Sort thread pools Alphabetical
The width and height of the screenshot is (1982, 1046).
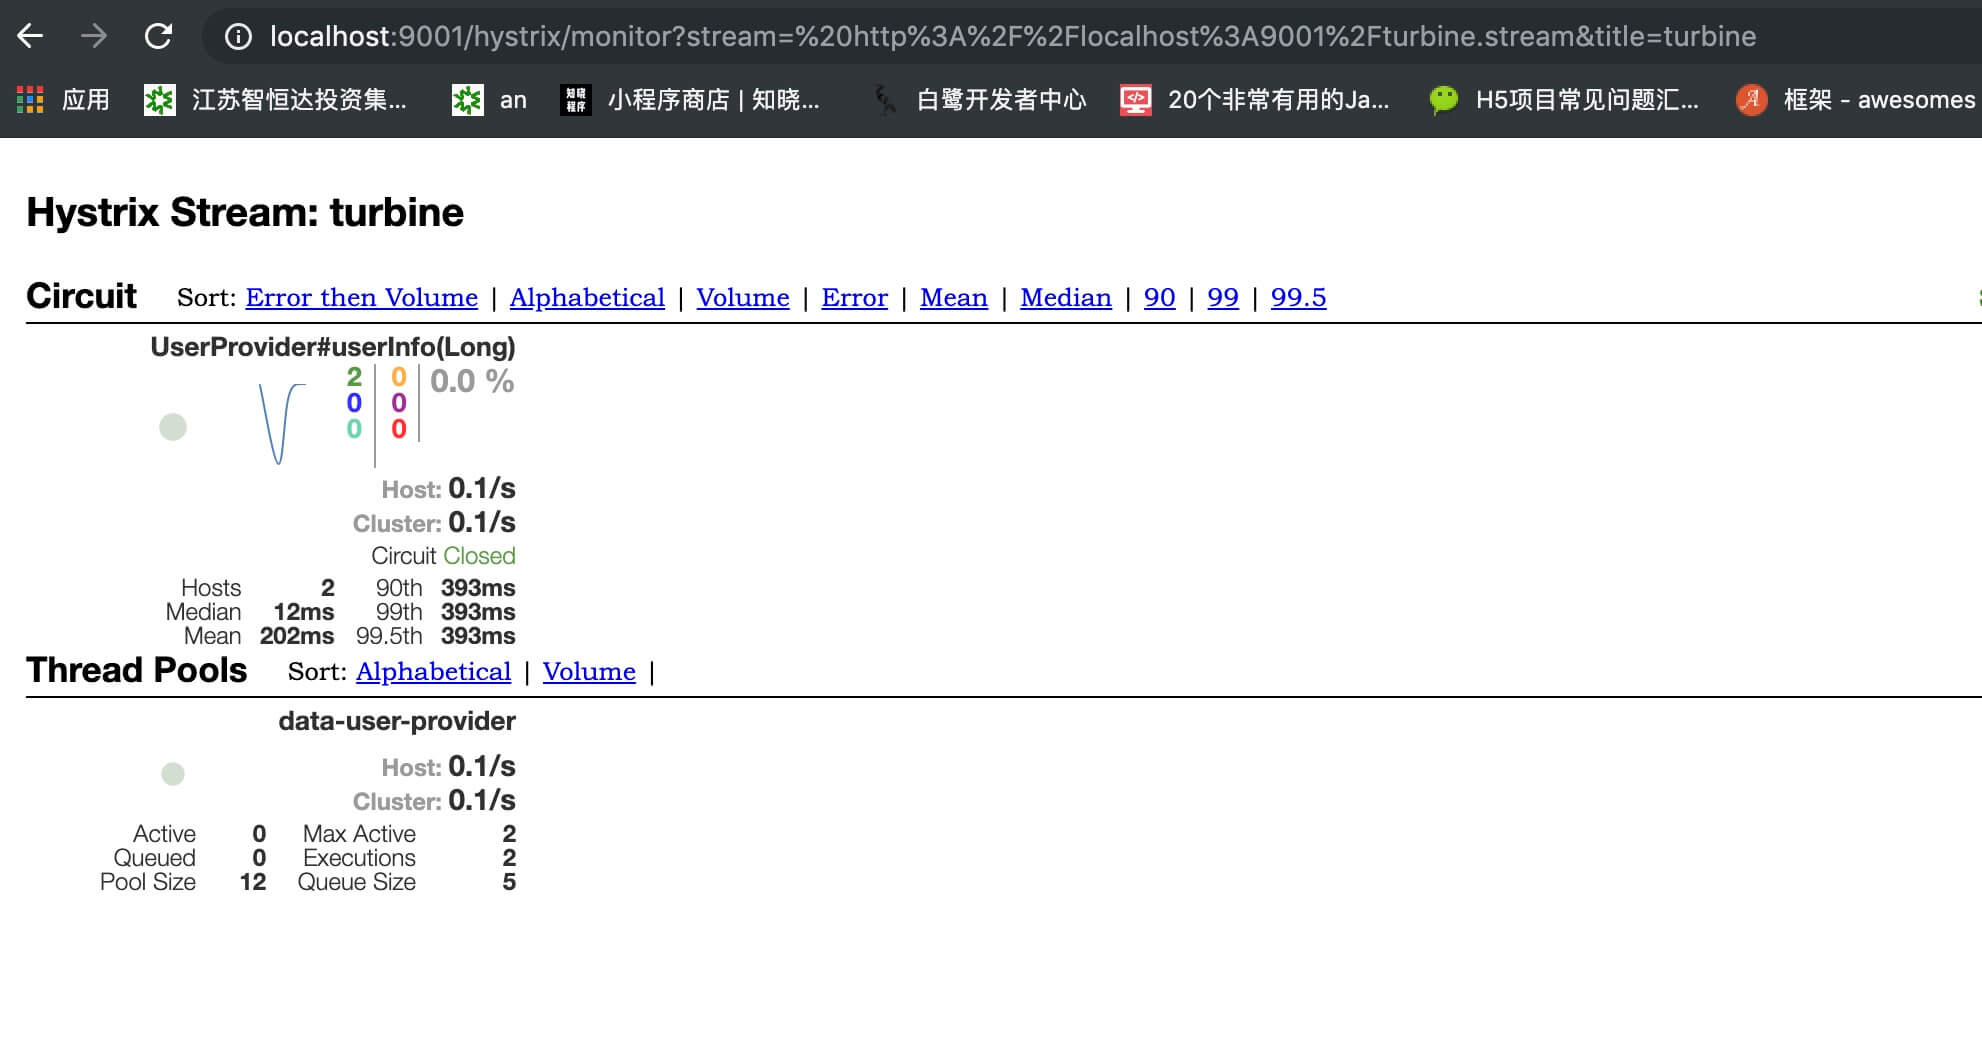pos(434,671)
